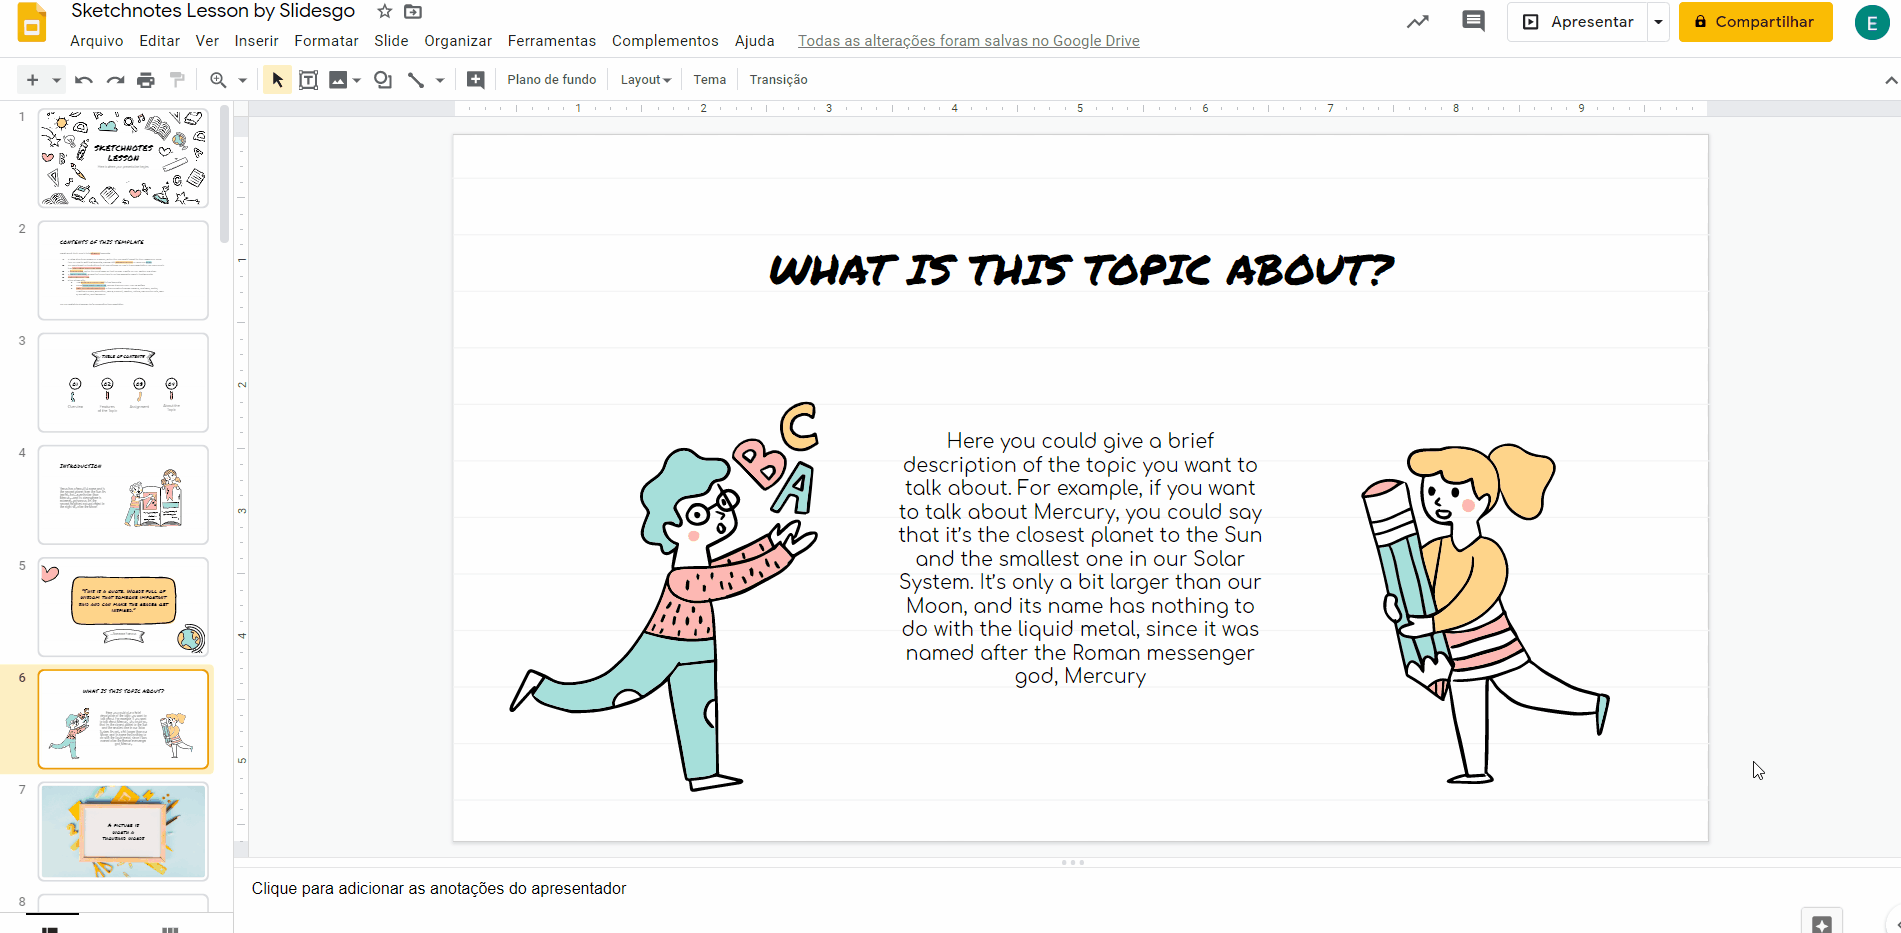Open the Ajuda menu

[755, 41]
